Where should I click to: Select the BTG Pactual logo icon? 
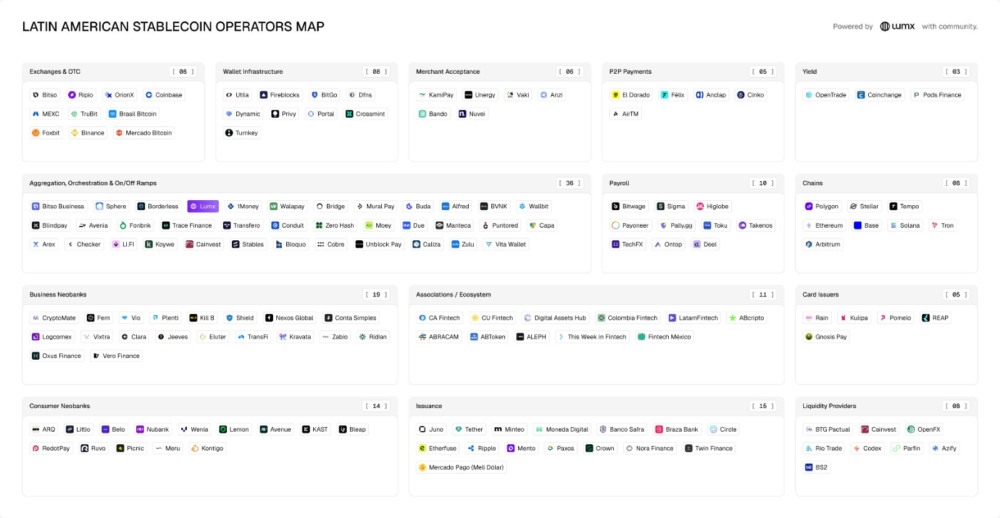[x=809, y=430]
